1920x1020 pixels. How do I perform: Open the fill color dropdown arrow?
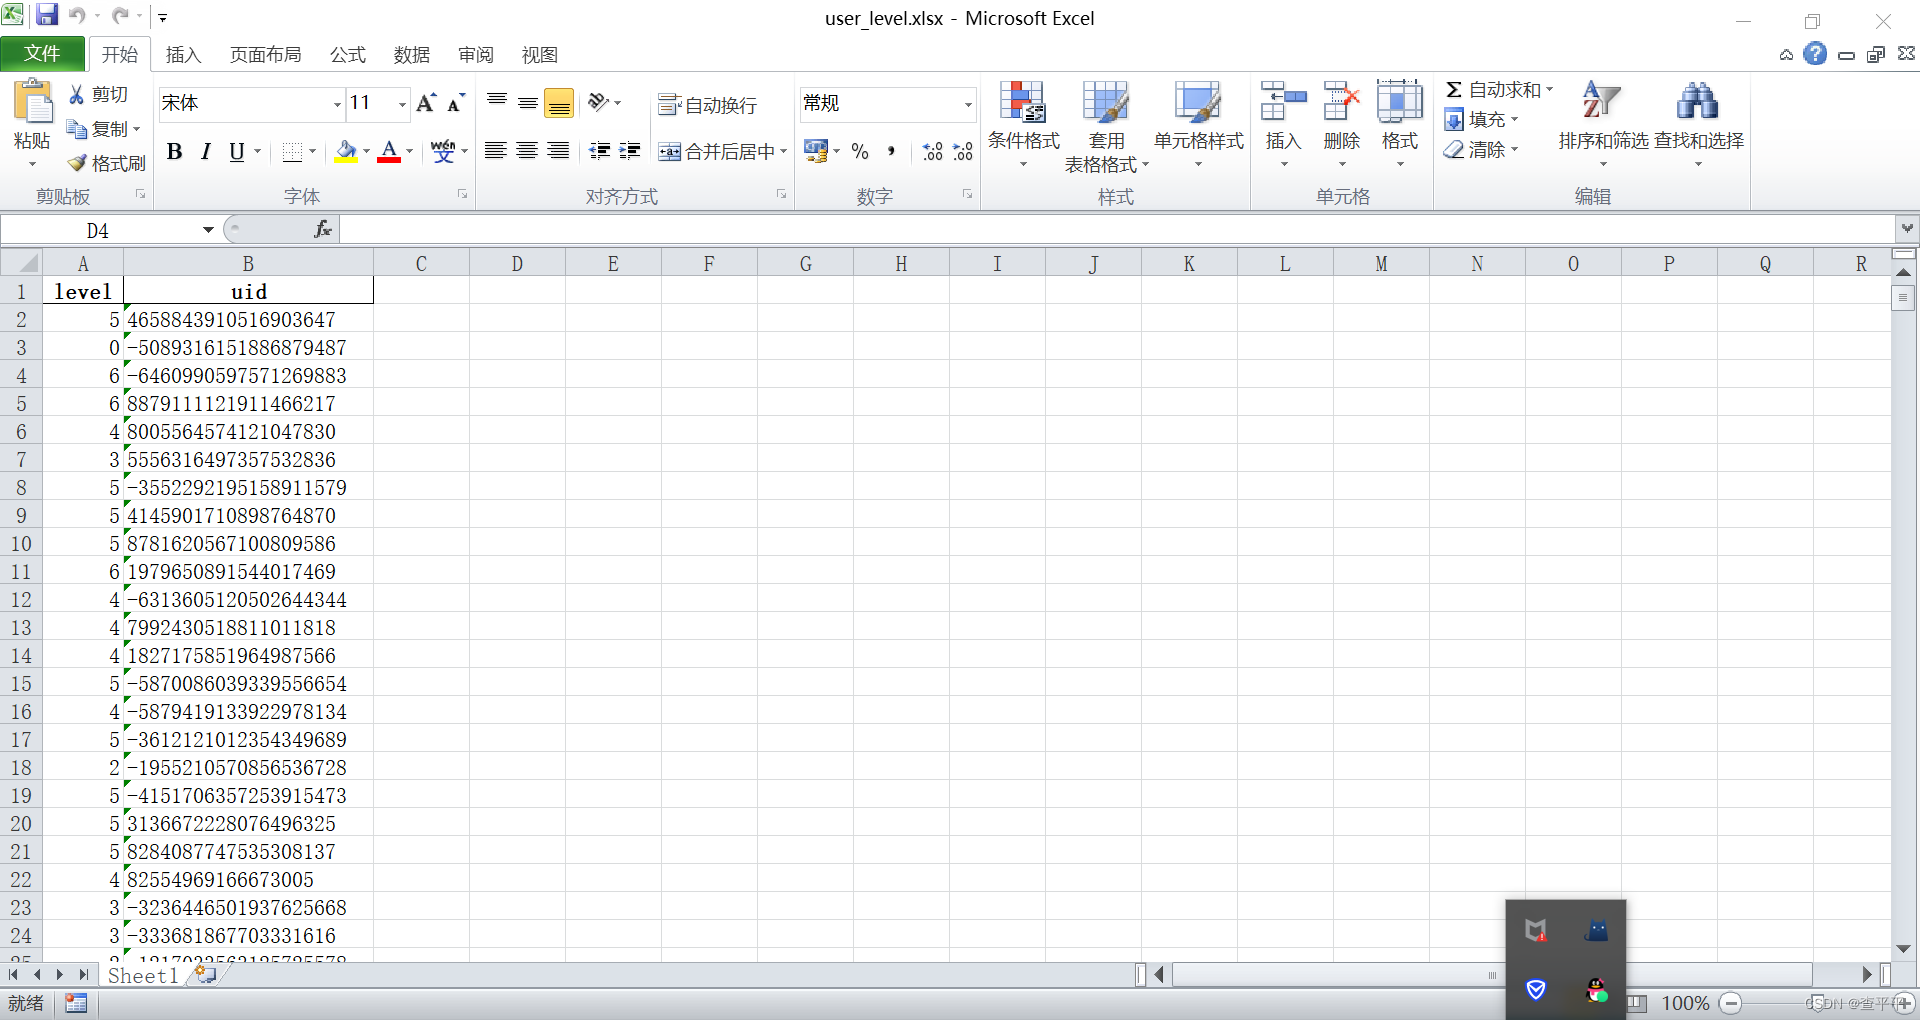(366, 152)
